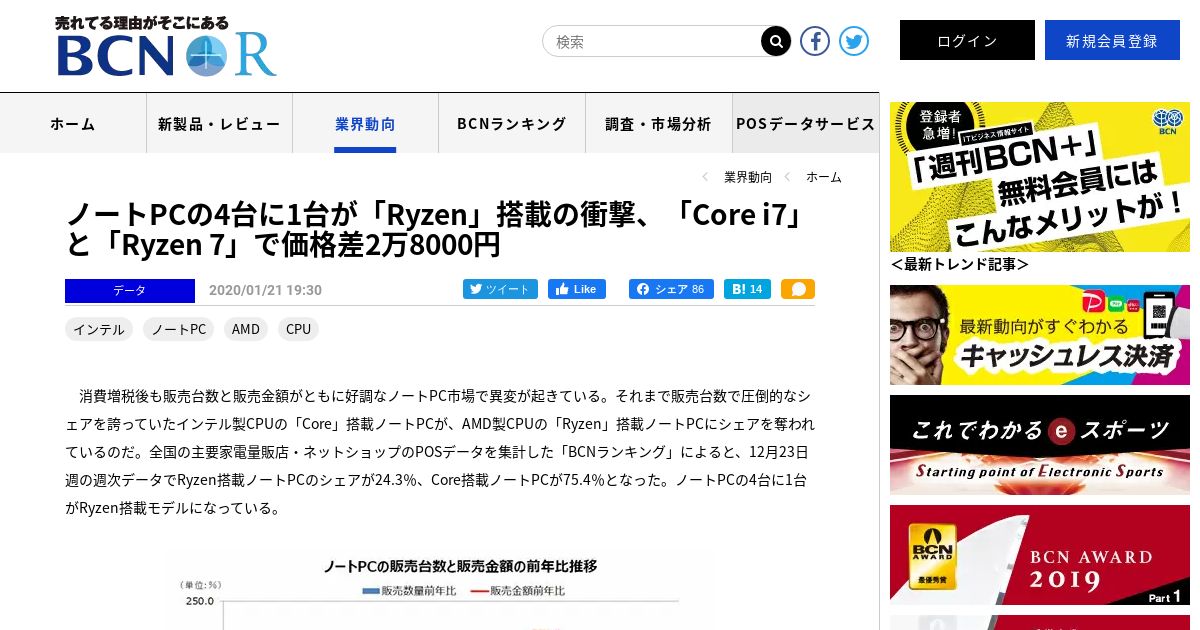The width and height of the screenshot is (1200, 630).
Task: Share article via ツイート button
Action: pos(500,289)
